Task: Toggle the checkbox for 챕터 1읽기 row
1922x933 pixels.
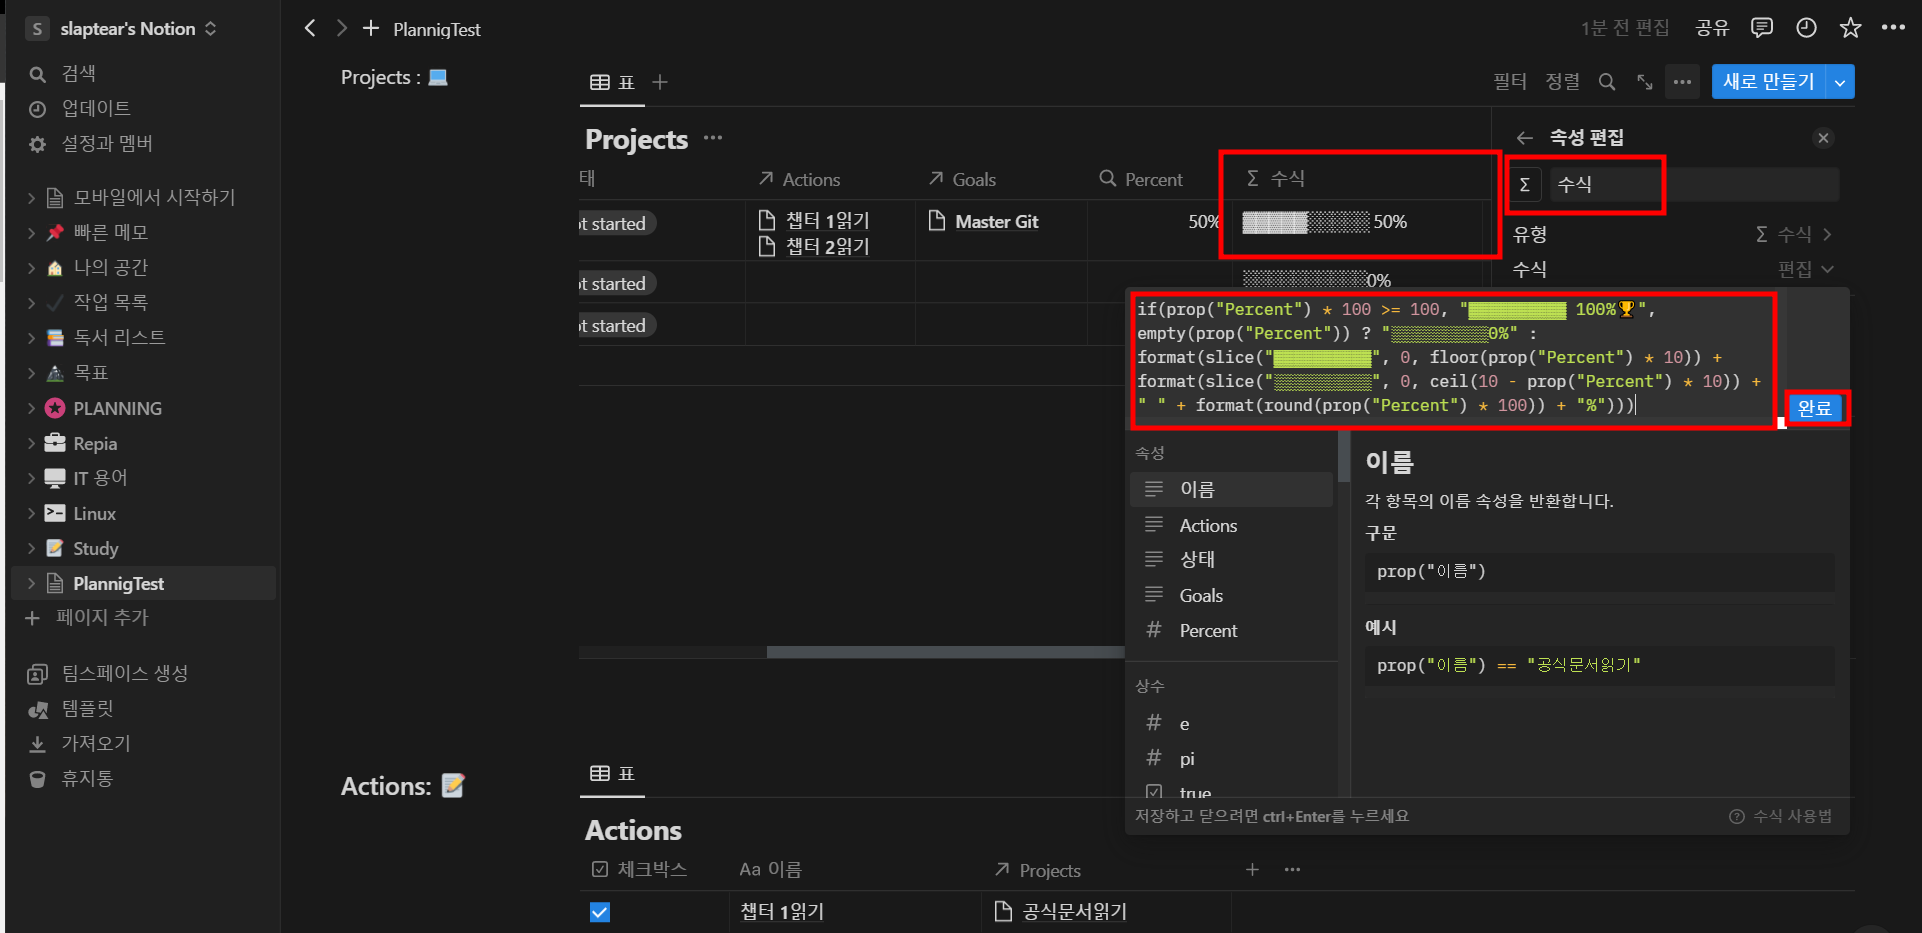Action: pos(600,912)
